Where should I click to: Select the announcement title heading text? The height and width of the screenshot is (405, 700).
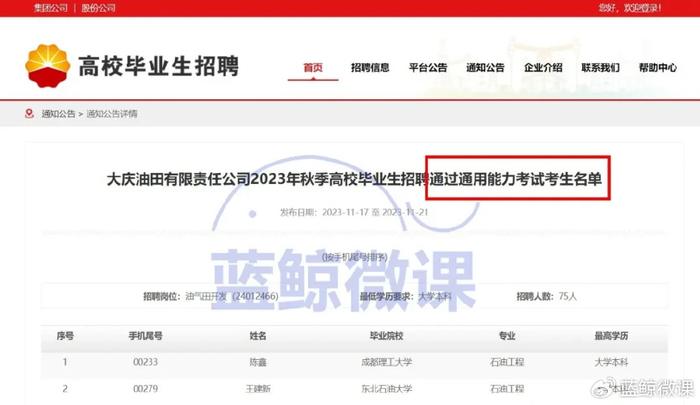(354, 179)
